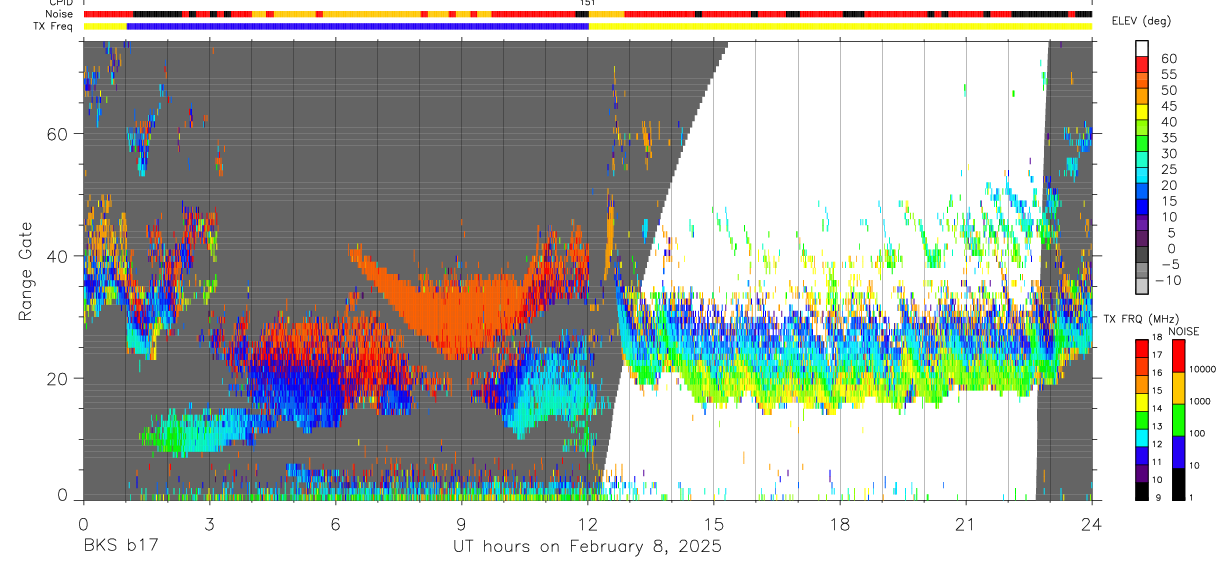Click the '21' tick label on time axis
Screen dimensions: 1228x567
966,523
